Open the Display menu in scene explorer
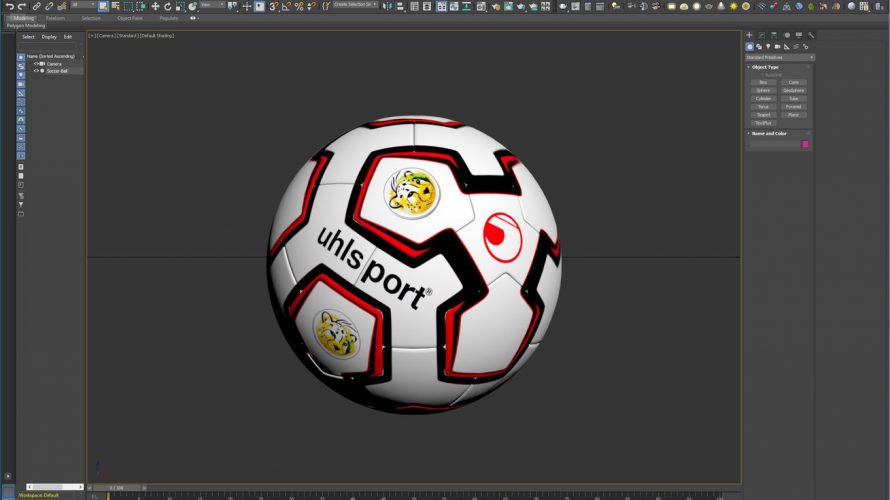The height and width of the screenshot is (500, 890). tap(49, 37)
